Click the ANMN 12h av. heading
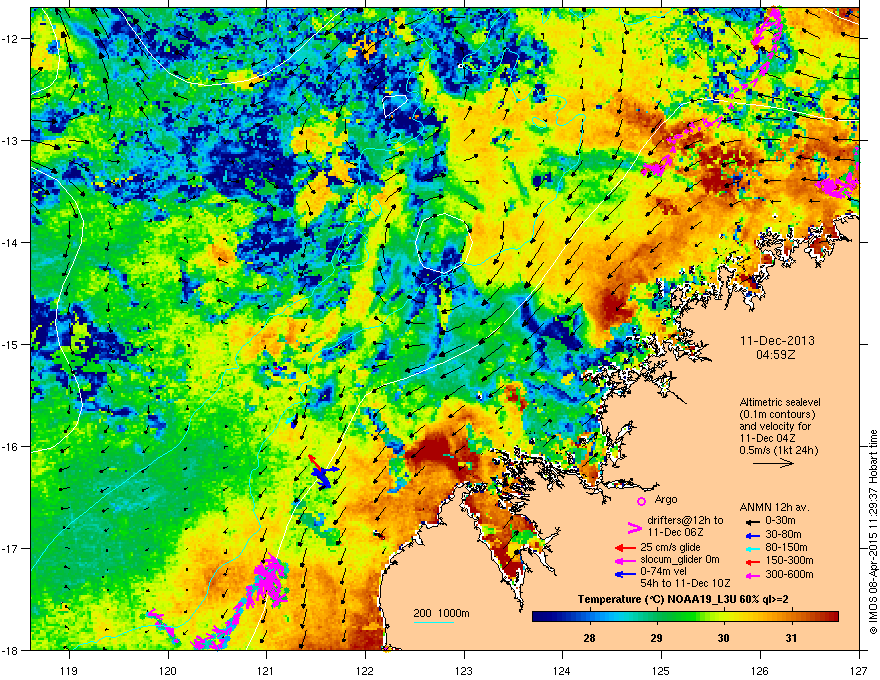The height and width of the screenshot is (680, 880). click(774, 507)
